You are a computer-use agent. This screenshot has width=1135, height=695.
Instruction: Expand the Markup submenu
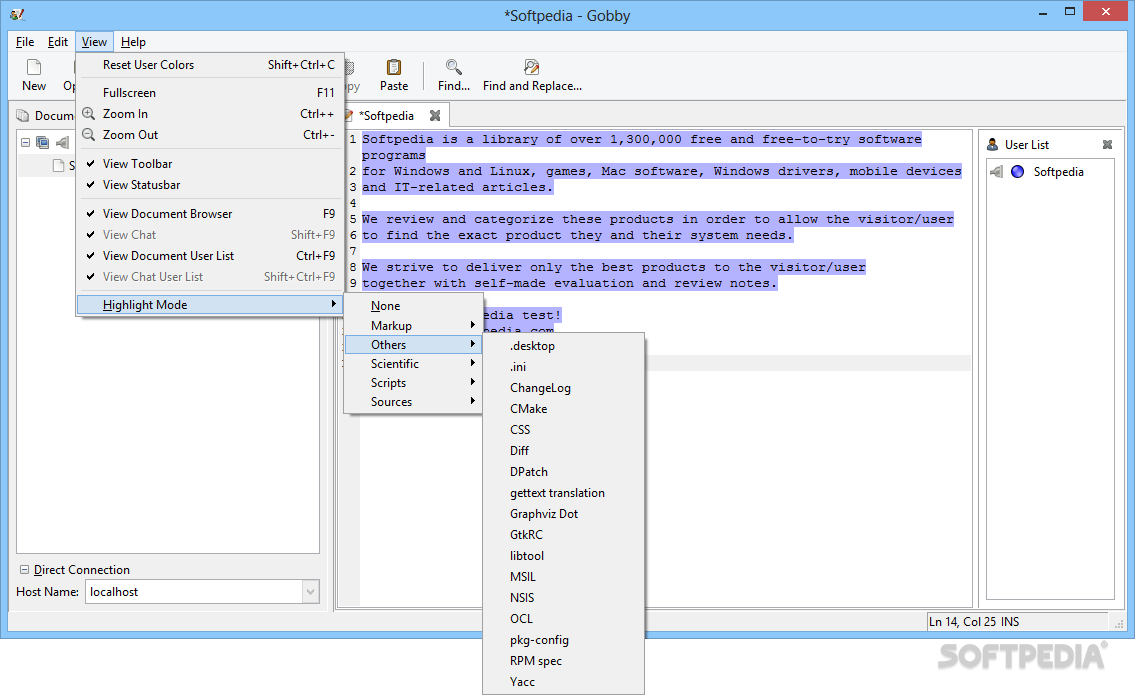(413, 326)
